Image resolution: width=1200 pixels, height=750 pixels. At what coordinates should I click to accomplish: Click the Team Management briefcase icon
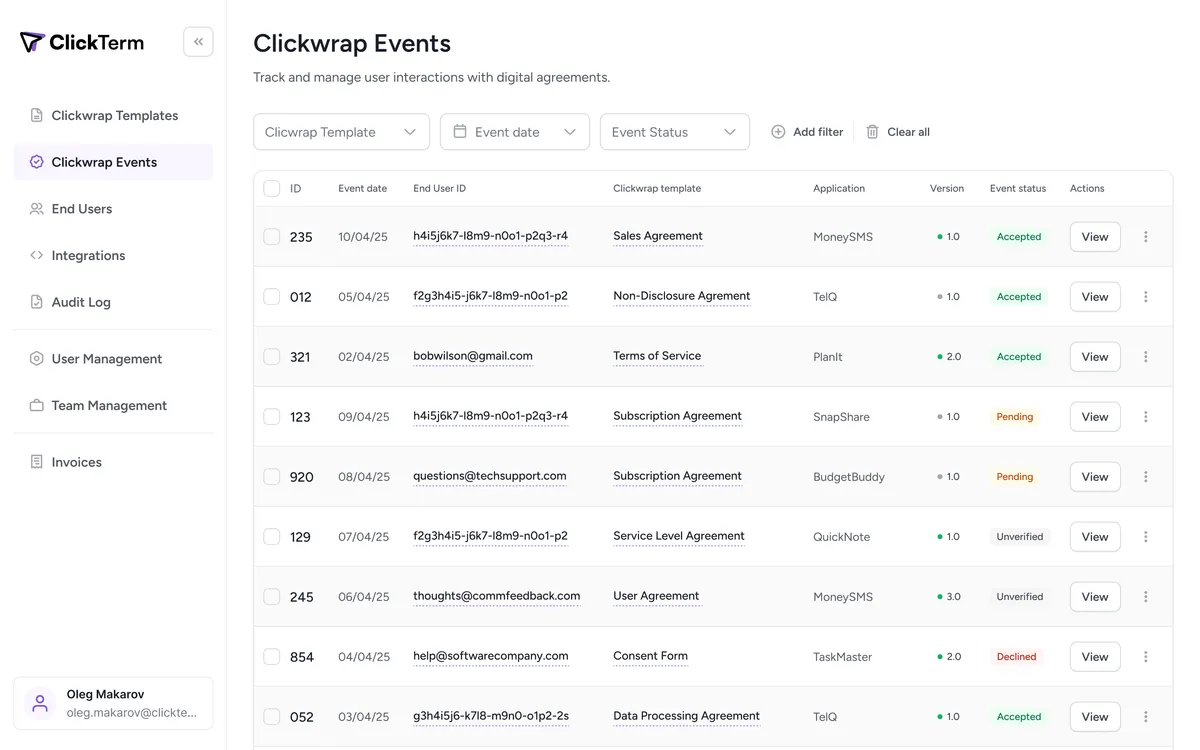tap(37, 406)
